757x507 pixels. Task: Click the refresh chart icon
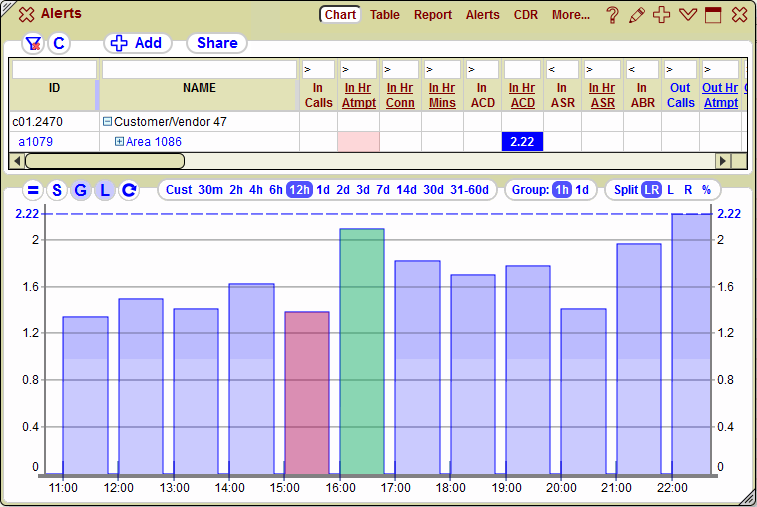point(129,190)
